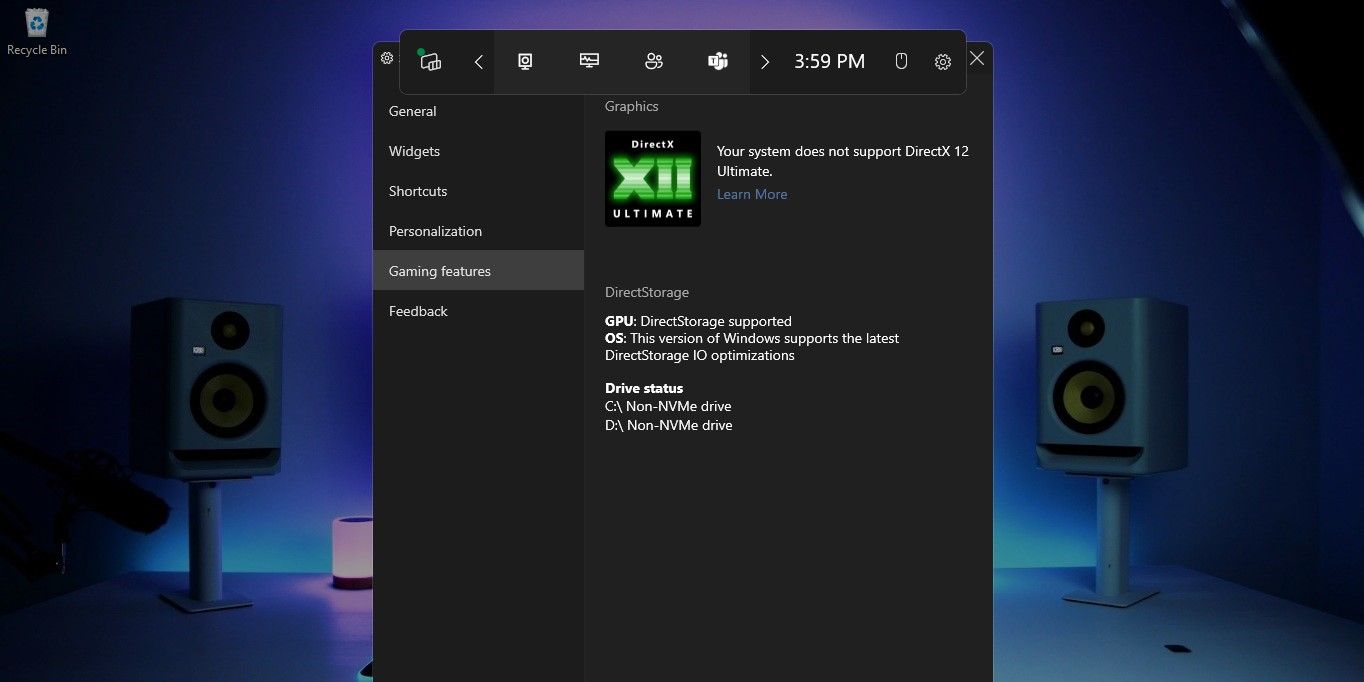Screen dimensions: 1364x682
Task: Select the Recycle Bin desktop icon
Action: [x=37, y=32]
